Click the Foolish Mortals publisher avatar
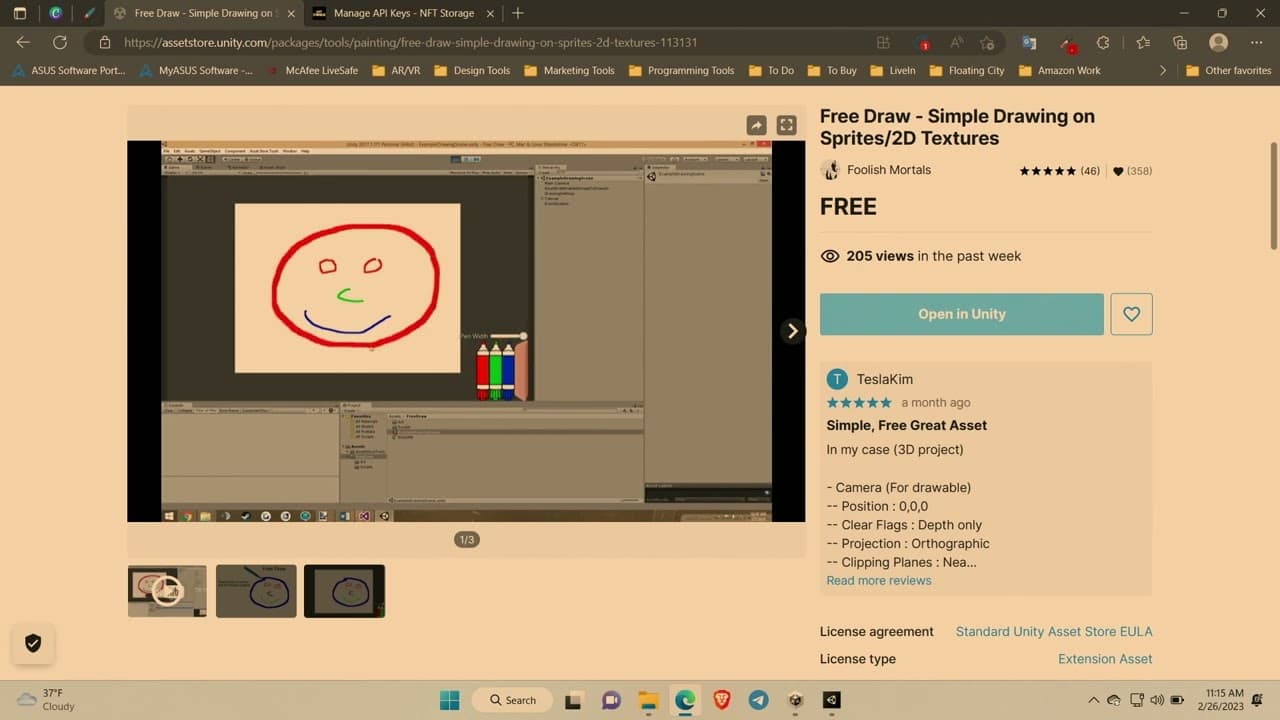 830,170
